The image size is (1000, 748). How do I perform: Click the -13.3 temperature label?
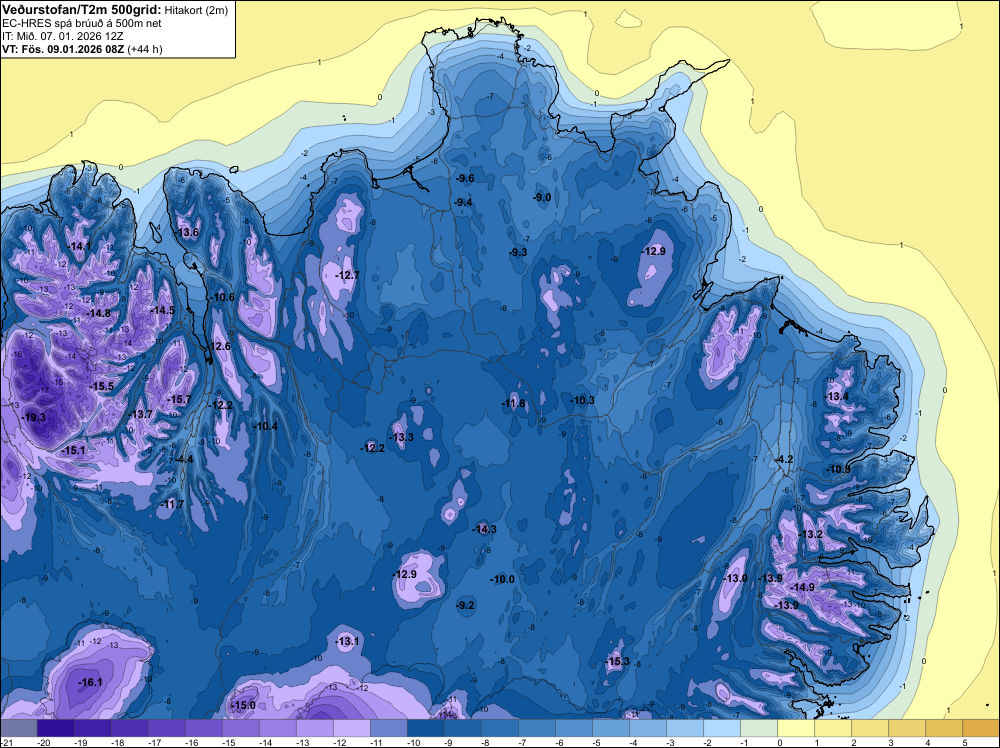402,437
